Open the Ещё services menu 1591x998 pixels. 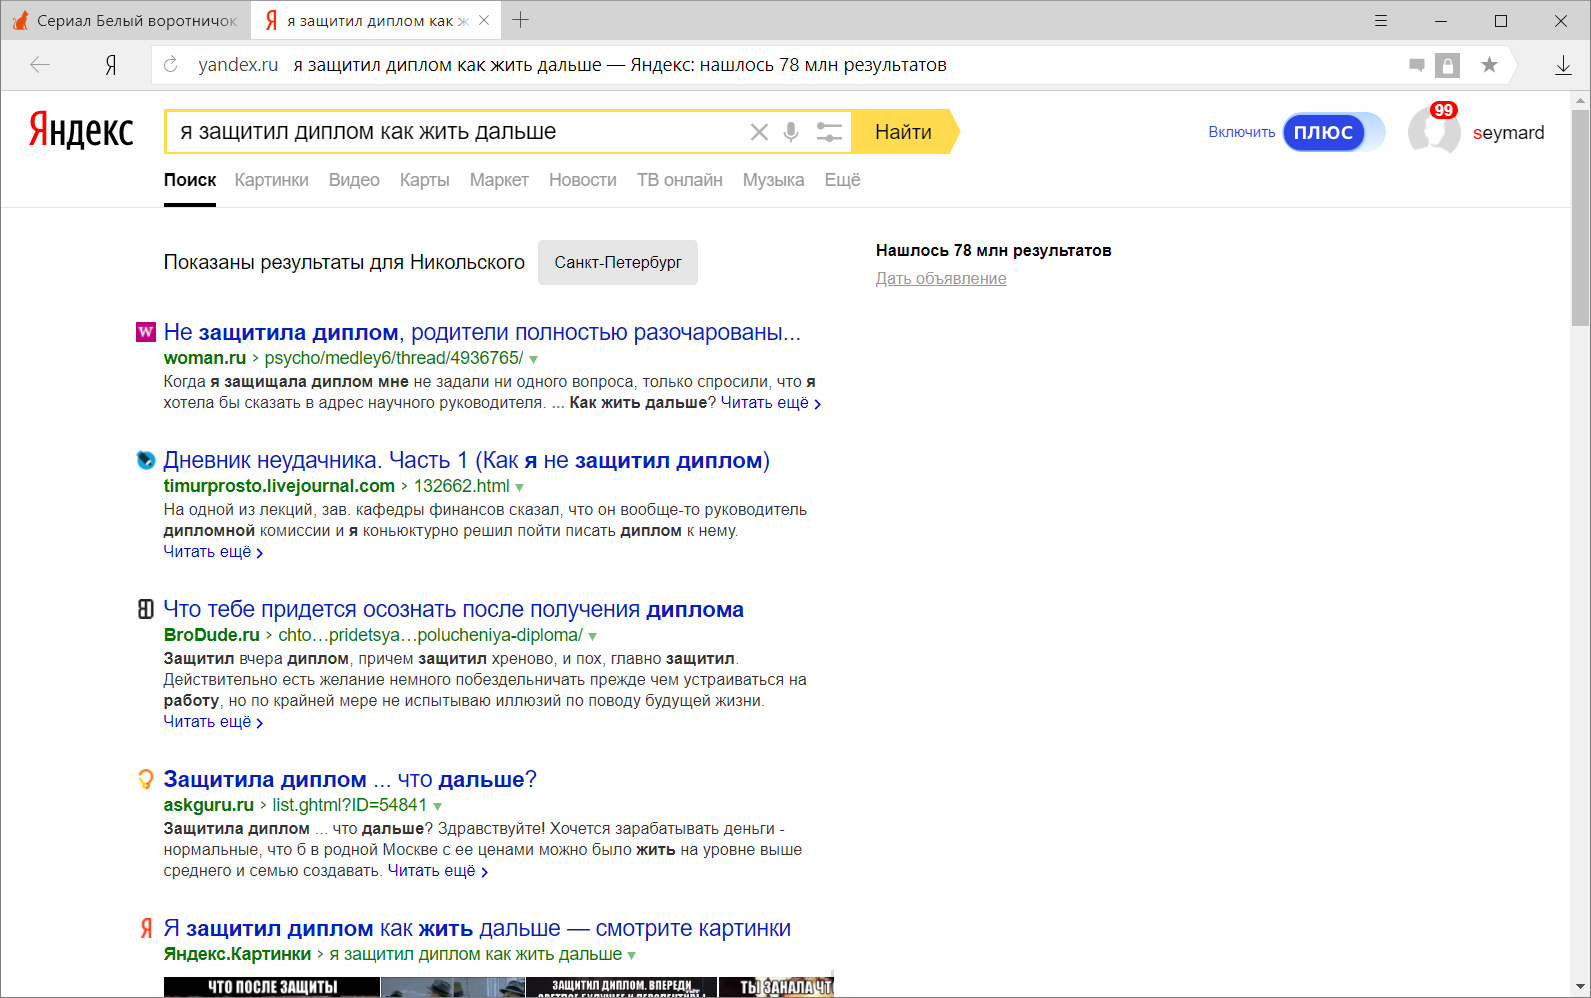[x=842, y=180]
